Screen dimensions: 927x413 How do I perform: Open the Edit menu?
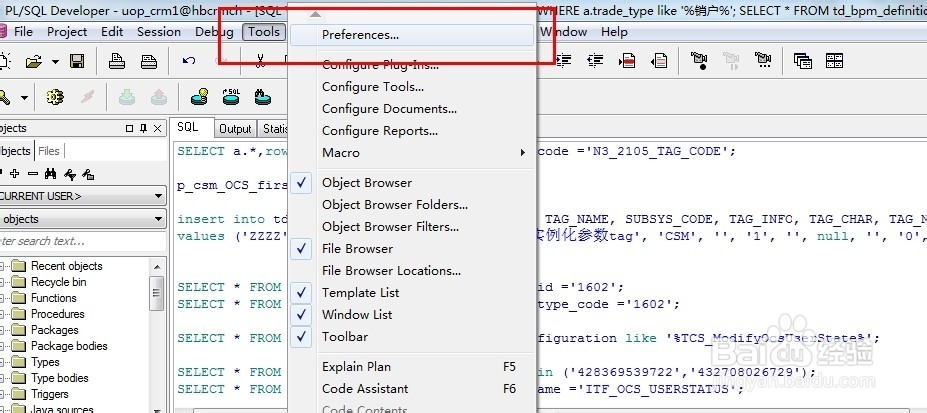(112, 32)
